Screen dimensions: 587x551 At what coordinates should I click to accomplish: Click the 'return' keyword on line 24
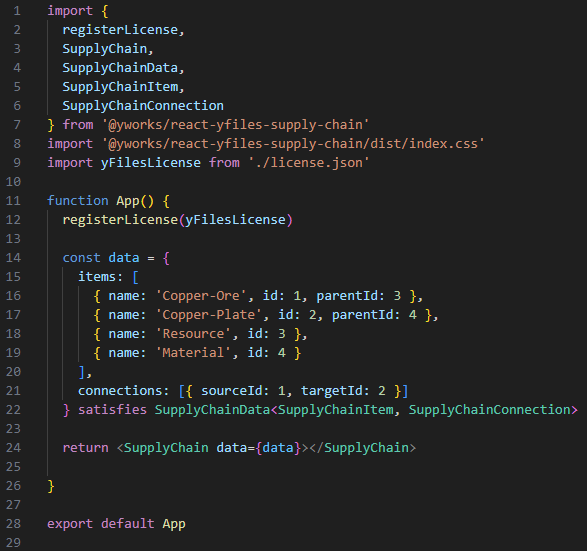(x=85, y=448)
